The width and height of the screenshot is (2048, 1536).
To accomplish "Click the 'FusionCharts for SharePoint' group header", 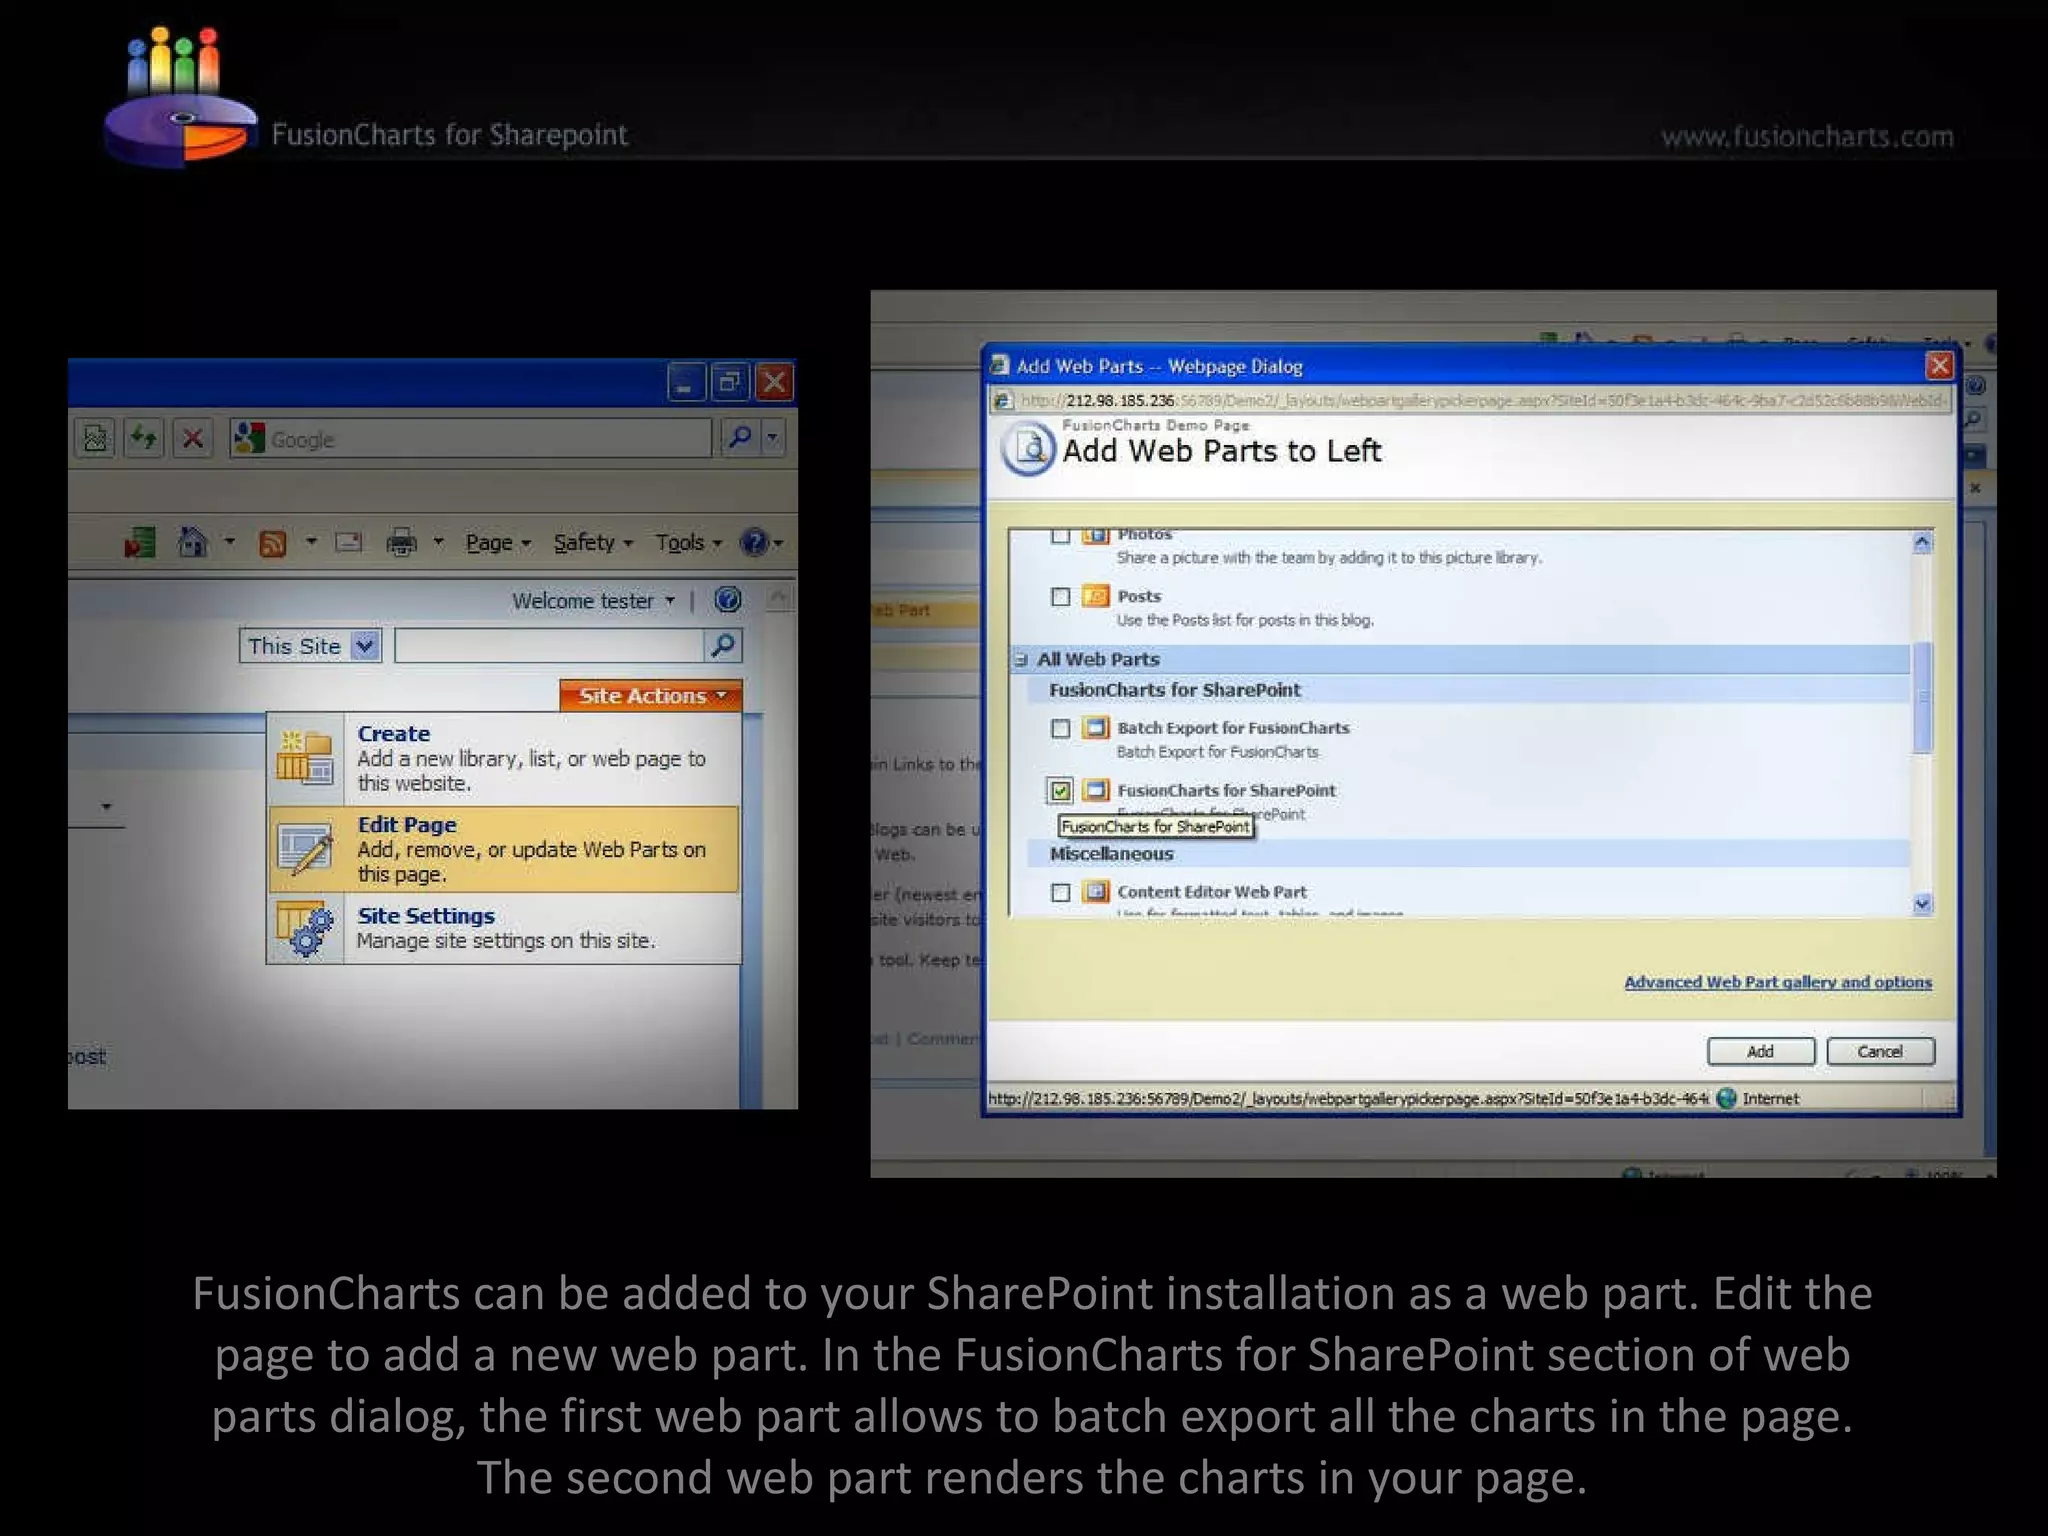I will click(x=1175, y=690).
